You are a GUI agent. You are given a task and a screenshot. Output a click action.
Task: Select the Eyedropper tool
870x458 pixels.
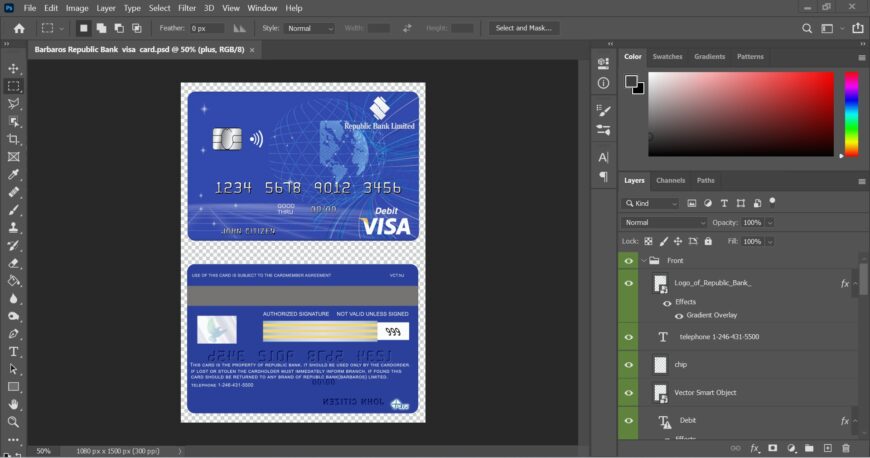pos(13,175)
